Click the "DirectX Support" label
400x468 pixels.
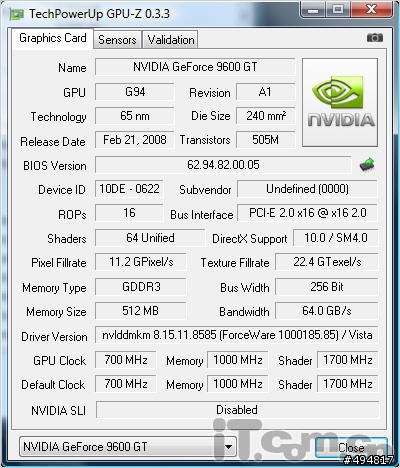coord(249,239)
